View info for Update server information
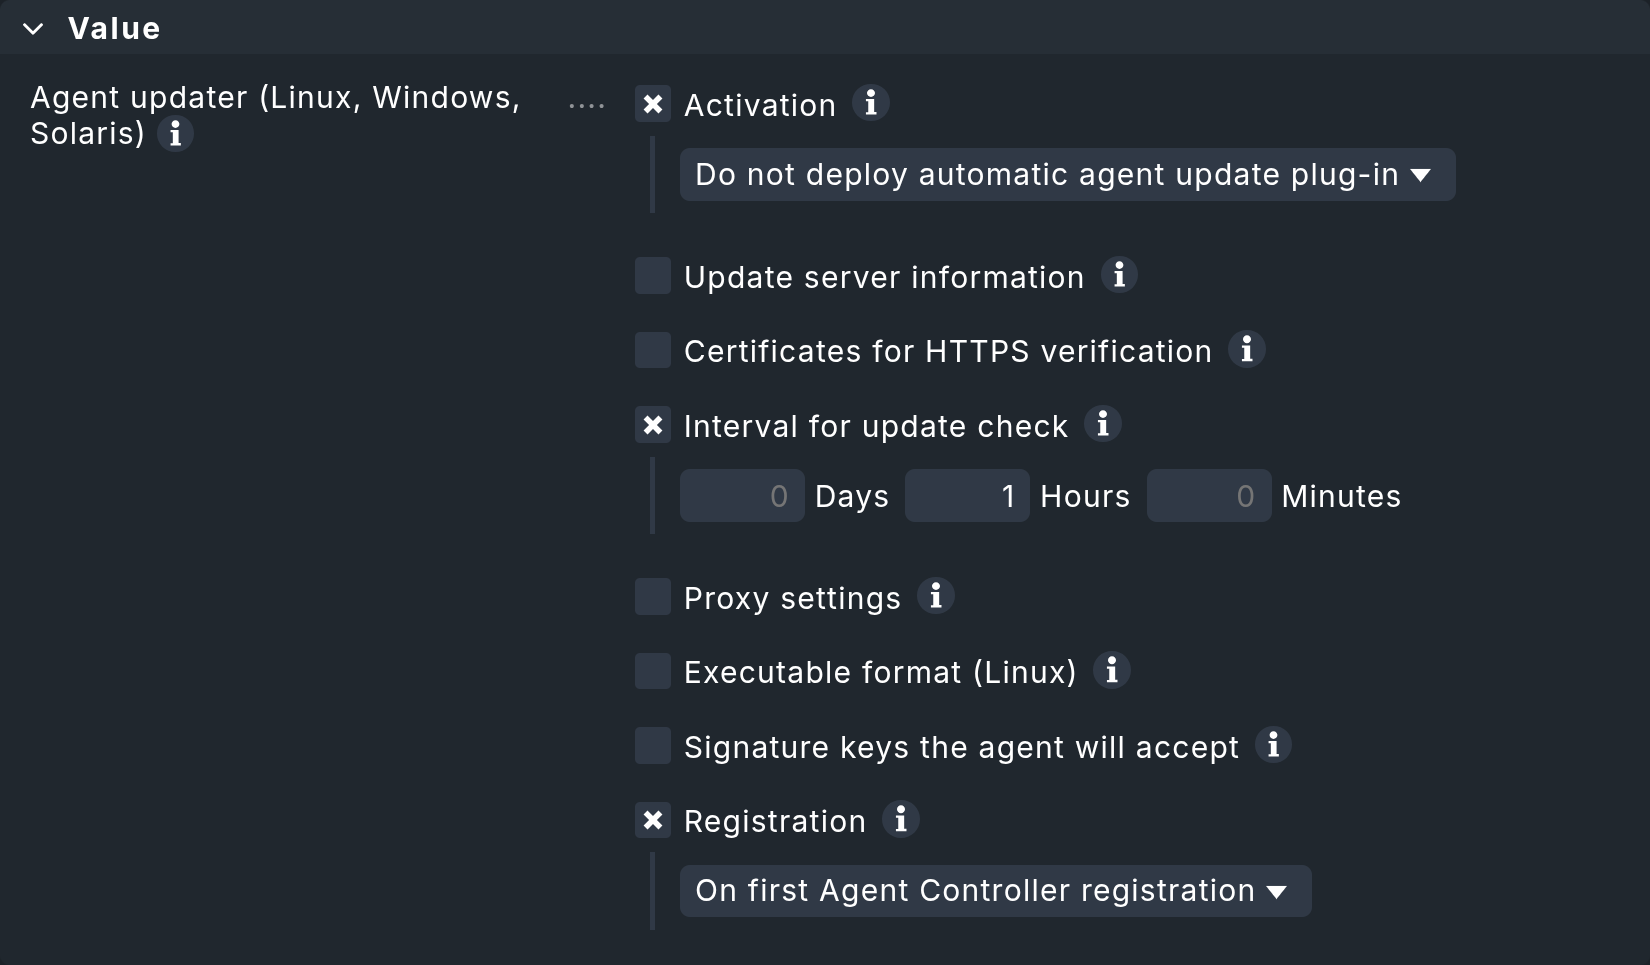The height and width of the screenshot is (965, 1650). point(1120,276)
